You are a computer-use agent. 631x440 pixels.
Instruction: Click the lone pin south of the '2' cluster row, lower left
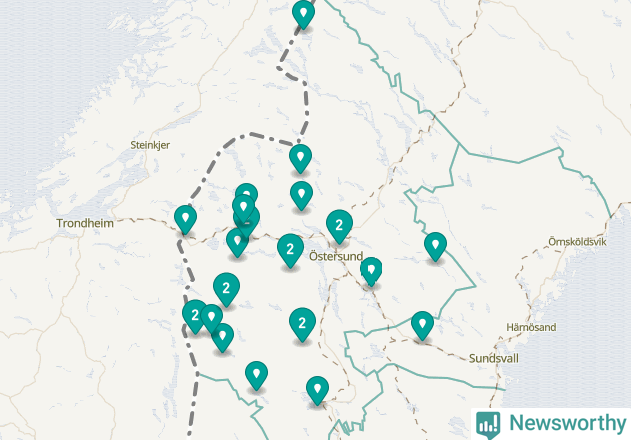[256, 375]
